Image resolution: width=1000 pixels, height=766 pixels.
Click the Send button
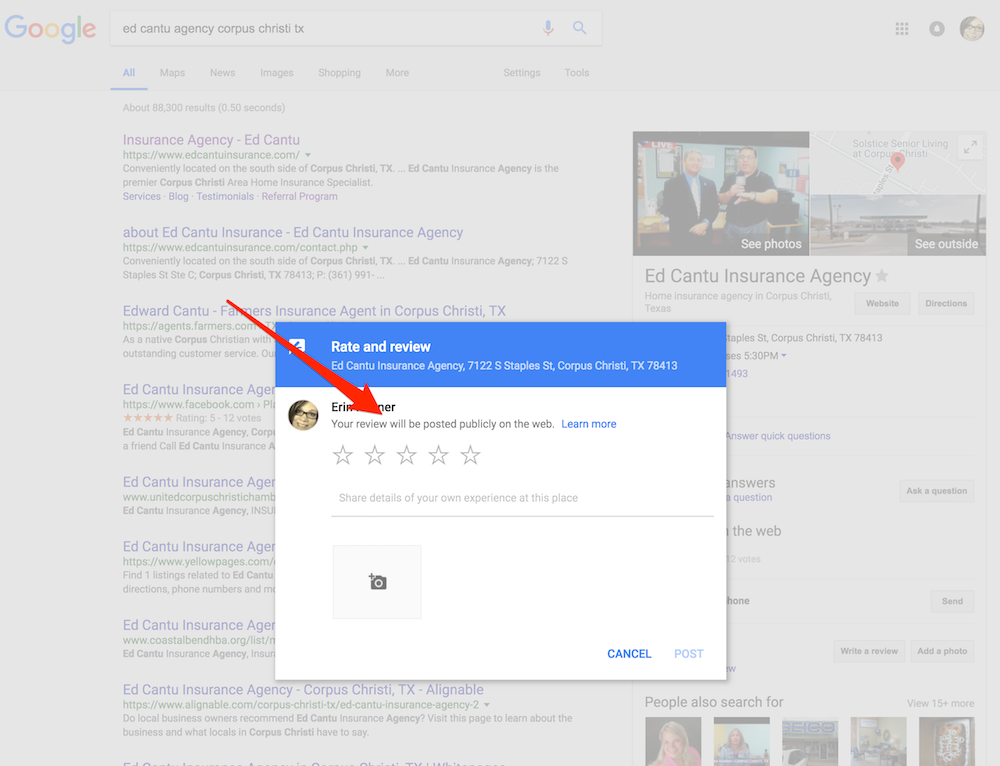point(952,601)
